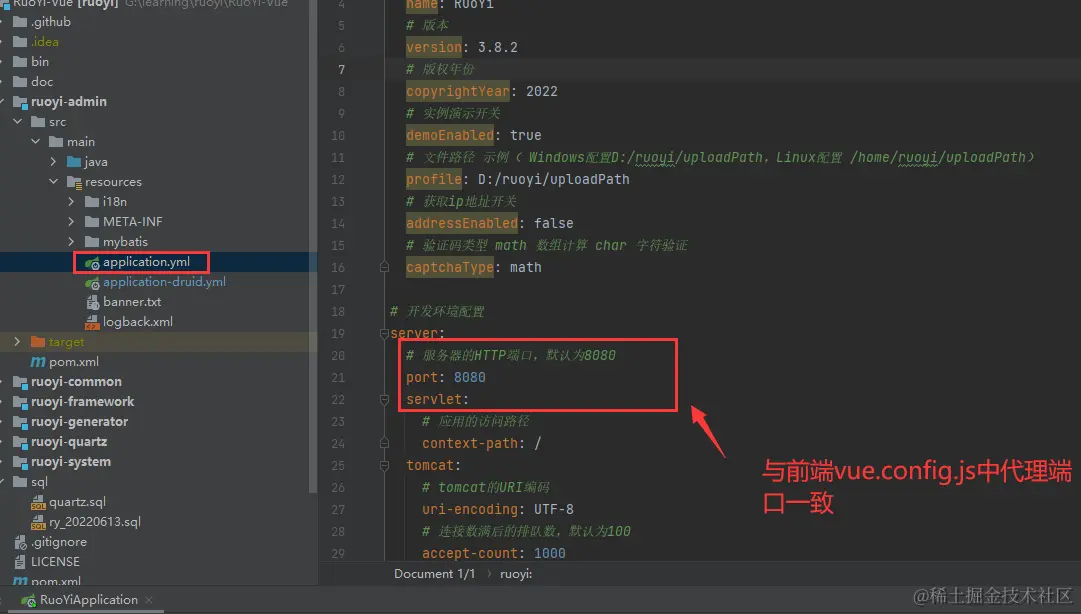This screenshot has height=614, width=1081.
Task: Click the java source folder icon
Action: pyautogui.click(x=74, y=162)
